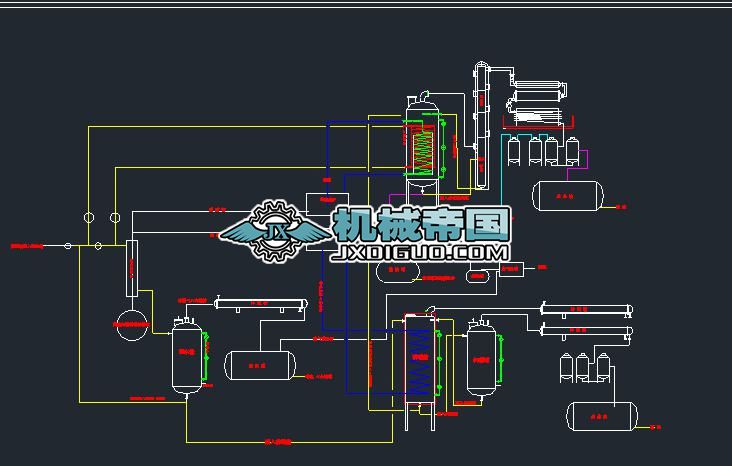732x466 pixels.
Task: Select the narrow vertical heat exchanger on left
Action: tap(131, 269)
